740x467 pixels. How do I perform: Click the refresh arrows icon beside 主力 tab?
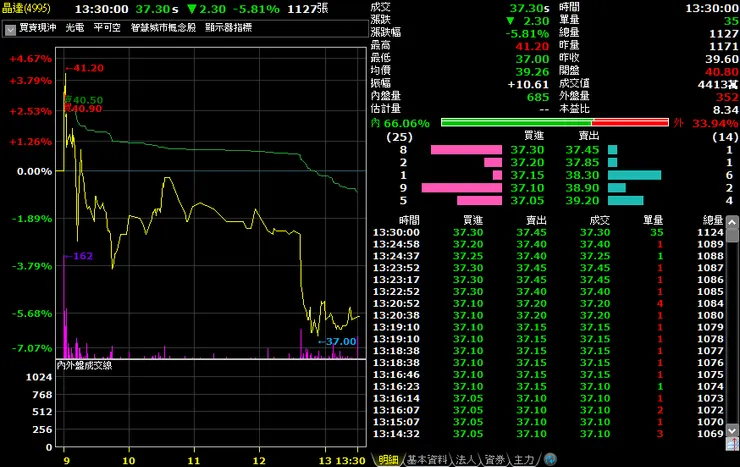(x=550, y=459)
